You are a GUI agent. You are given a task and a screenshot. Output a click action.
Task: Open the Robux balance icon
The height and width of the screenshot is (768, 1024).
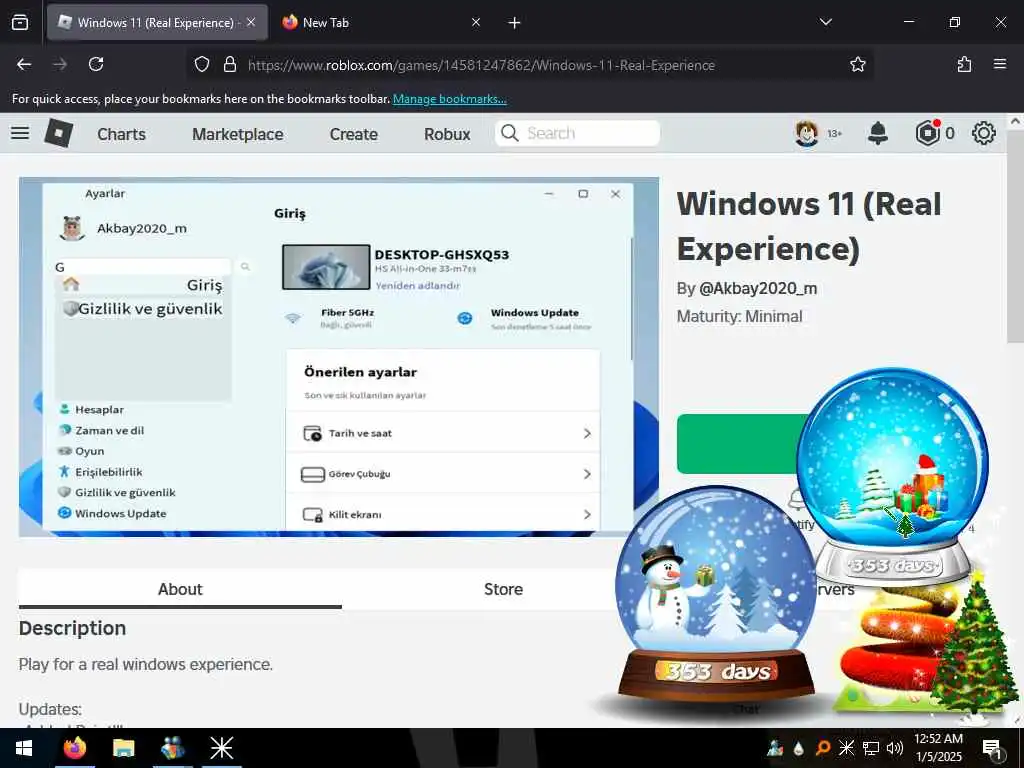click(x=927, y=133)
